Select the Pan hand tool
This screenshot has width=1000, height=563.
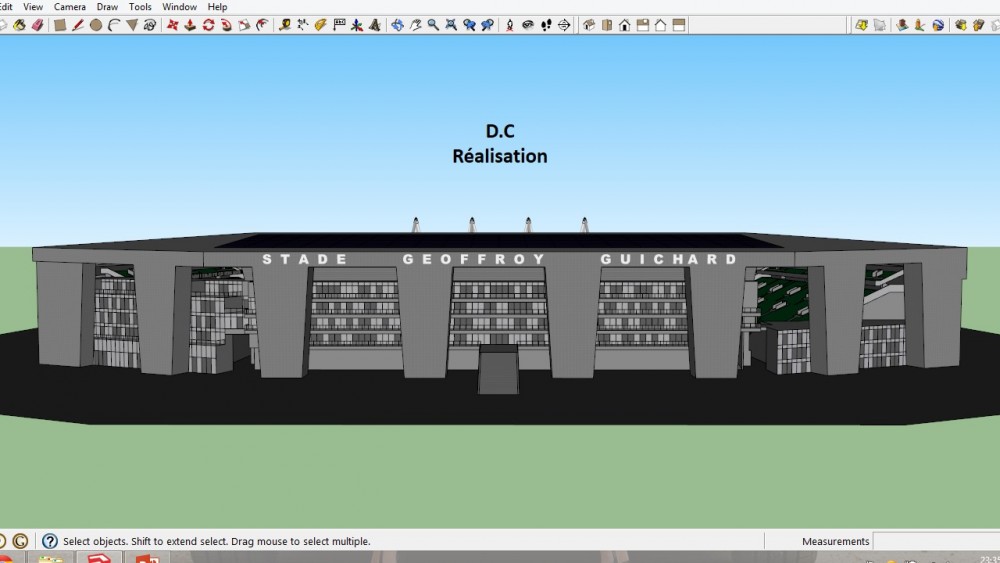pyautogui.click(x=415, y=25)
